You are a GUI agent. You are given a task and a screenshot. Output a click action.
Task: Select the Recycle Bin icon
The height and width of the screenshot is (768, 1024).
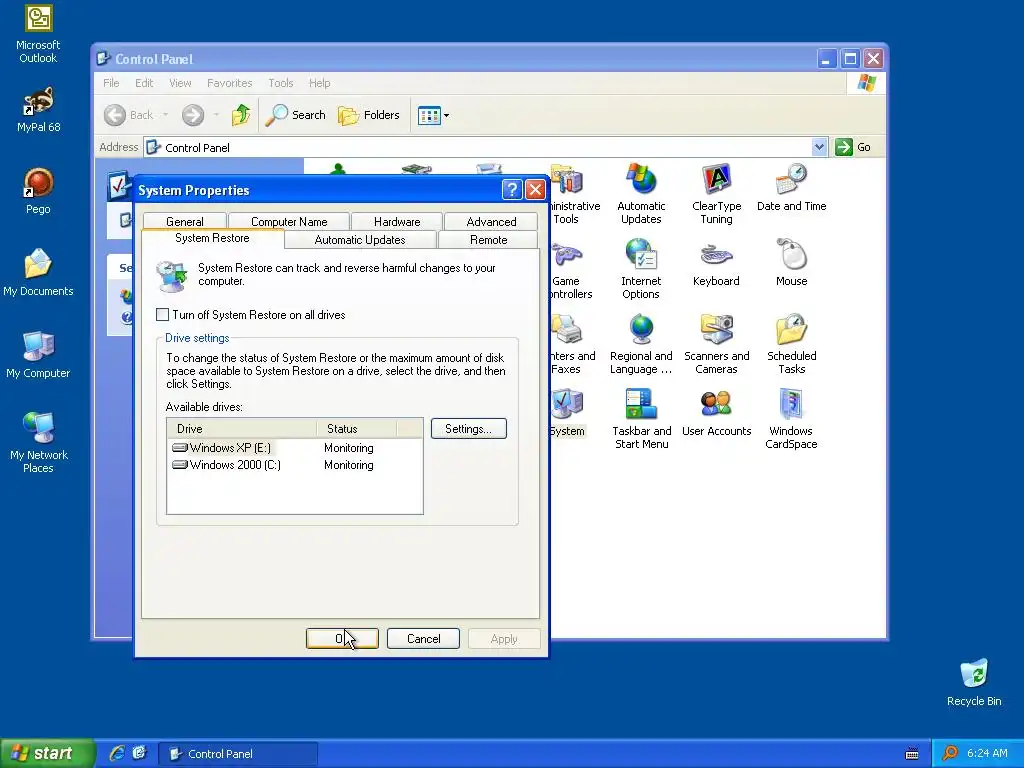click(x=974, y=683)
